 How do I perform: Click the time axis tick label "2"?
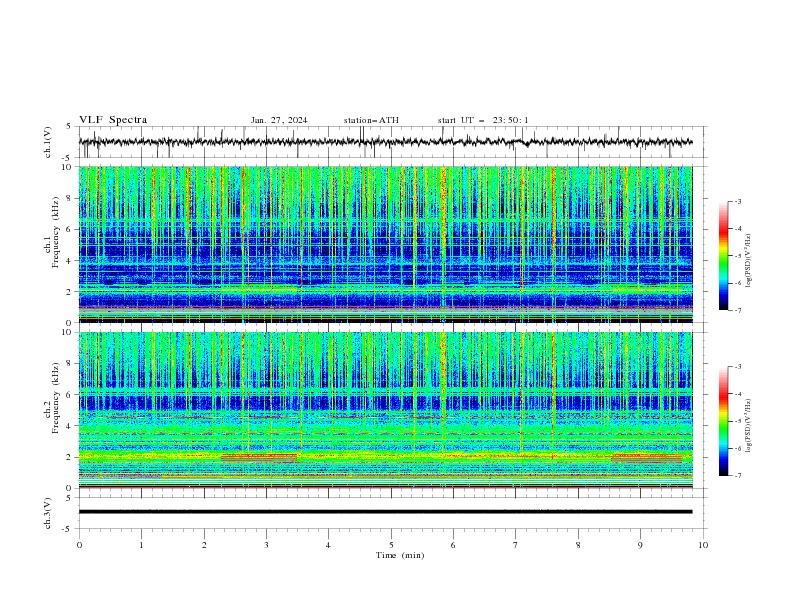tap(204, 545)
